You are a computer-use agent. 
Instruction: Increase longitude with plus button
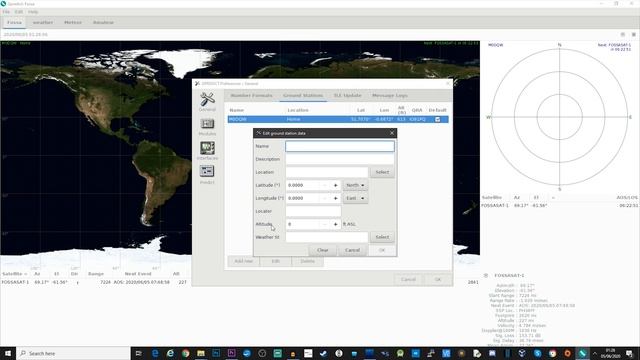pyautogui.click(x=336, y=198)
